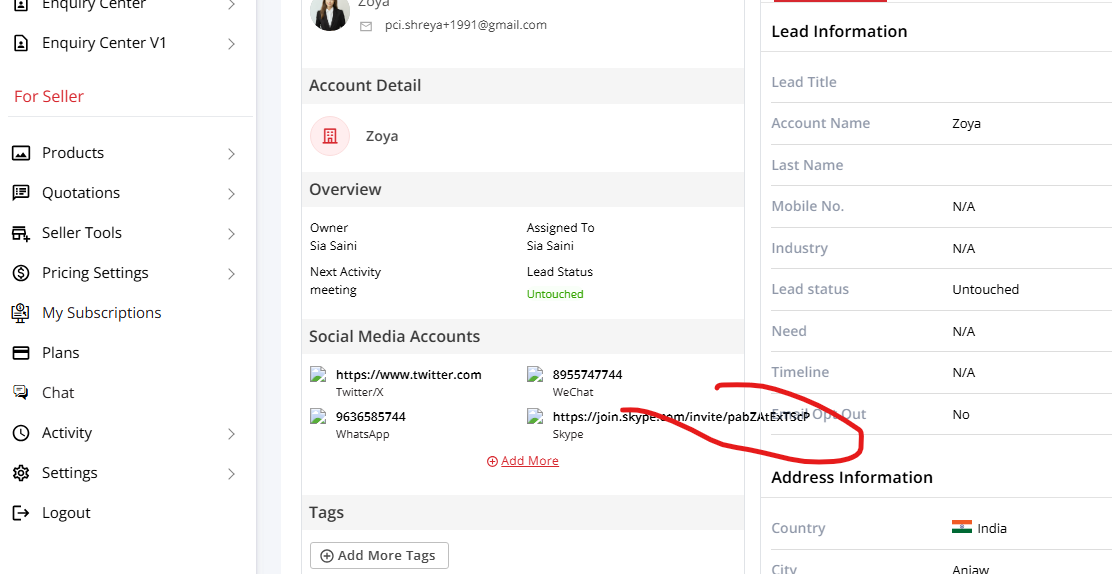
Task: Expand the Products submenu chevron
Action: 231,154
